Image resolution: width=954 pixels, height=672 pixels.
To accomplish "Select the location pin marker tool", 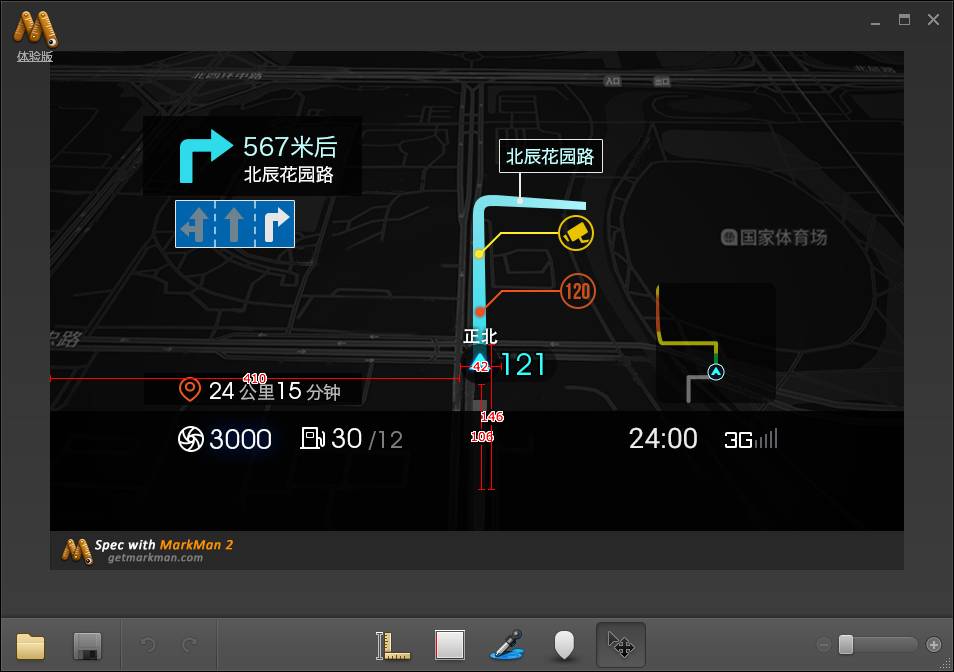I will [565, 645].
